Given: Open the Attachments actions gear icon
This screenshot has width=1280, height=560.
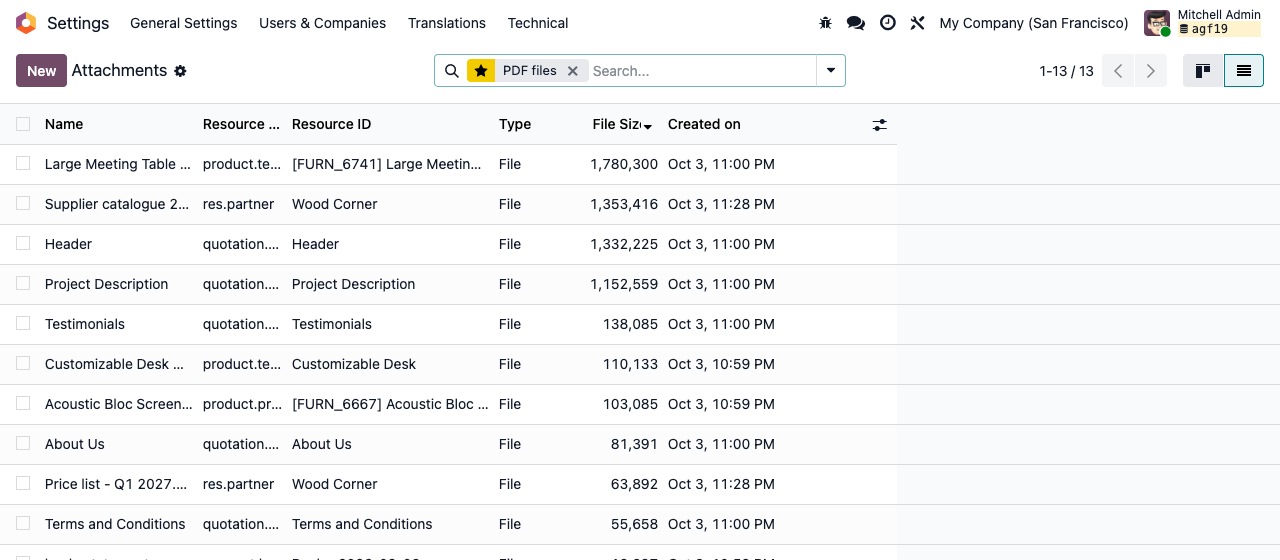Looking at the screenshot, I should (180, 71).
